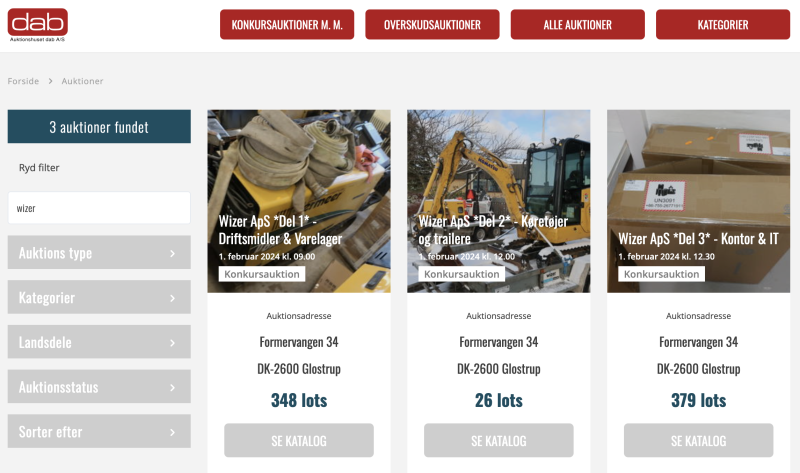Image resolution: width=800 pixels, height=473 pixels.
Task: Go to Alle auktioner
Action: (578, 24)
